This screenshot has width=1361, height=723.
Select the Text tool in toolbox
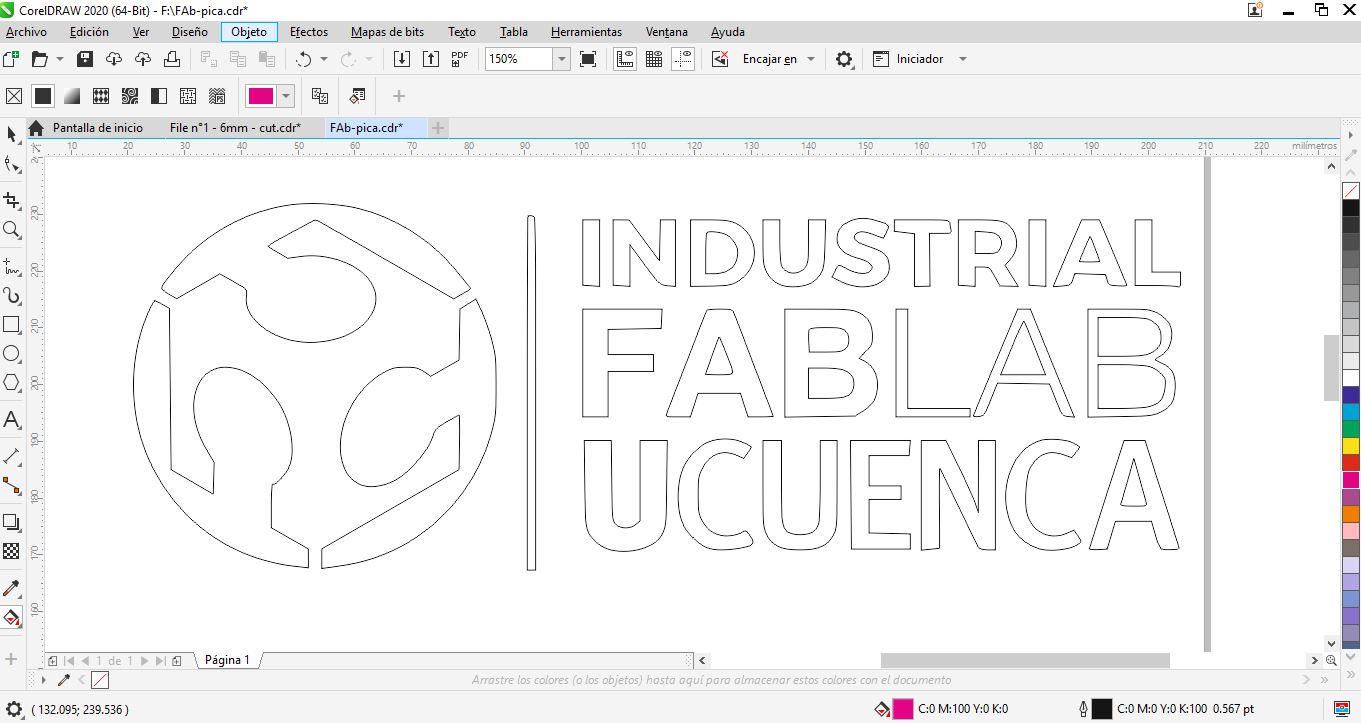12,419
